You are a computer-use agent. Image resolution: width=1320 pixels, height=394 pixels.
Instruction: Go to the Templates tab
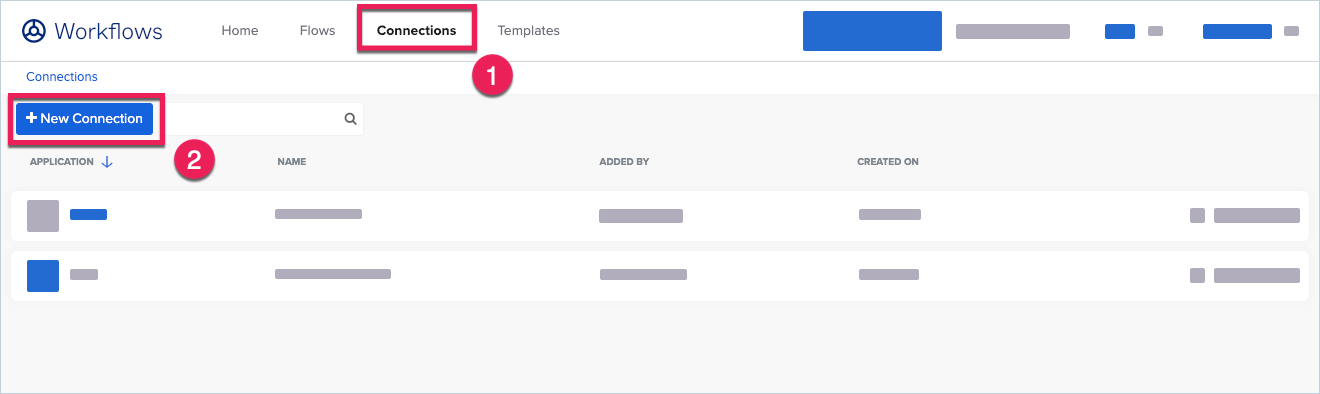click(528, 31)
